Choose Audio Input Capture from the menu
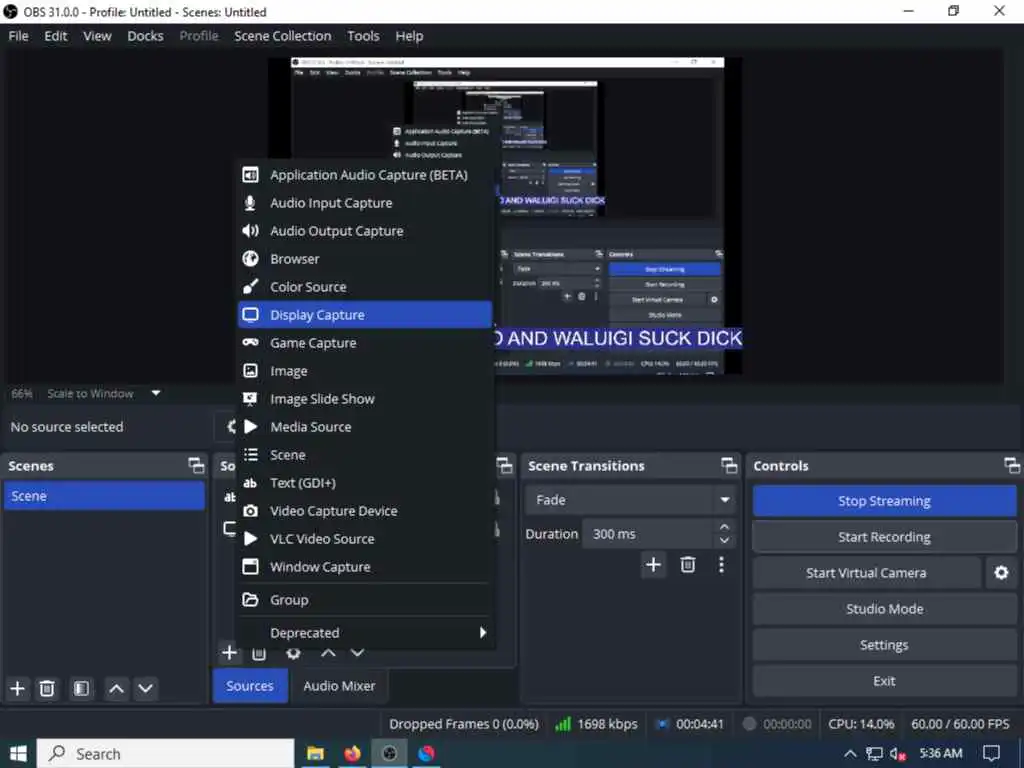 364,203
